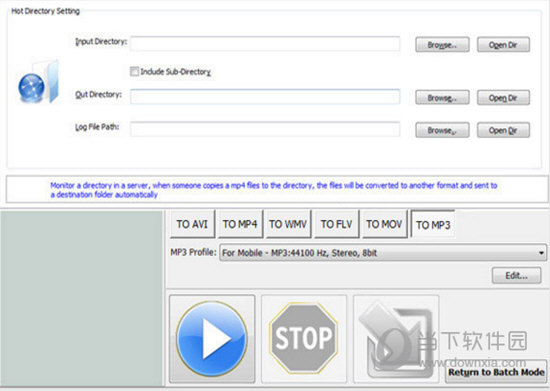
Task: Choose the TO MOV tab
Action: [x=384, y=224]
